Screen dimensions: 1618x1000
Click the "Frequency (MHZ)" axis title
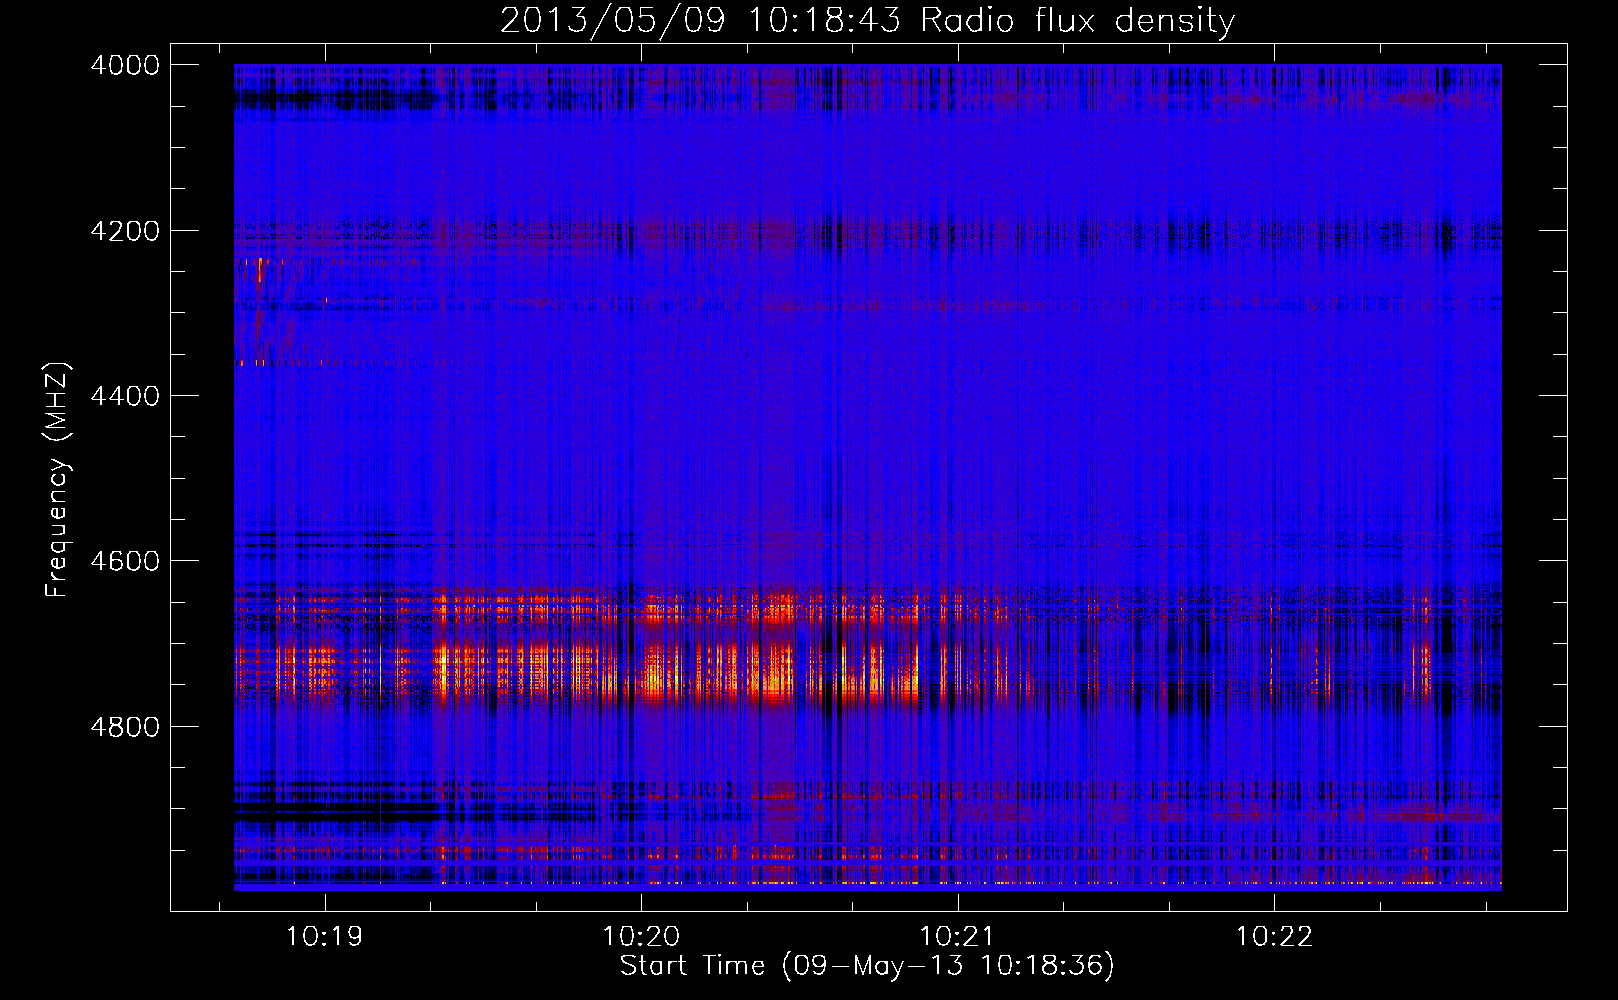pos(58,480)
